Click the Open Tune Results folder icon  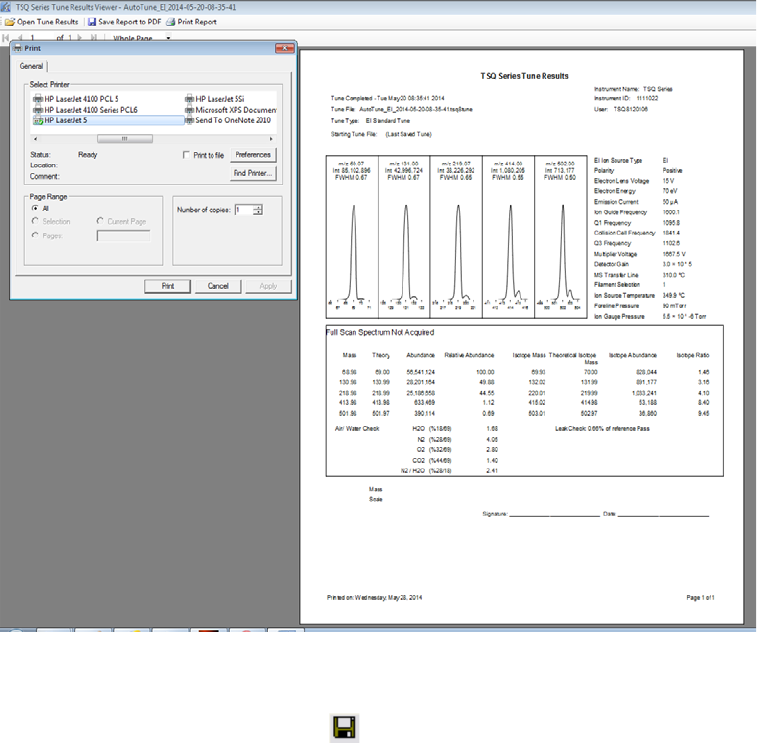pos(10,21)
